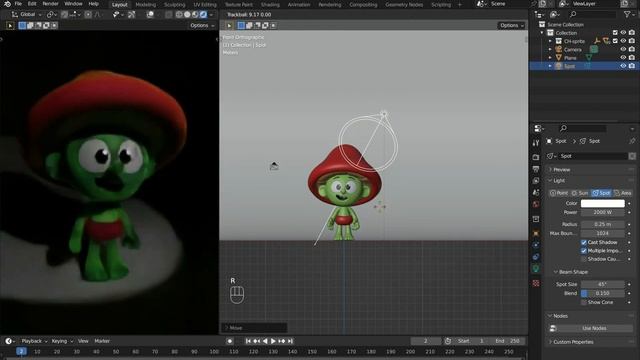Open the Help menu
Screen dimensions: 640x360
pos(94,4)
